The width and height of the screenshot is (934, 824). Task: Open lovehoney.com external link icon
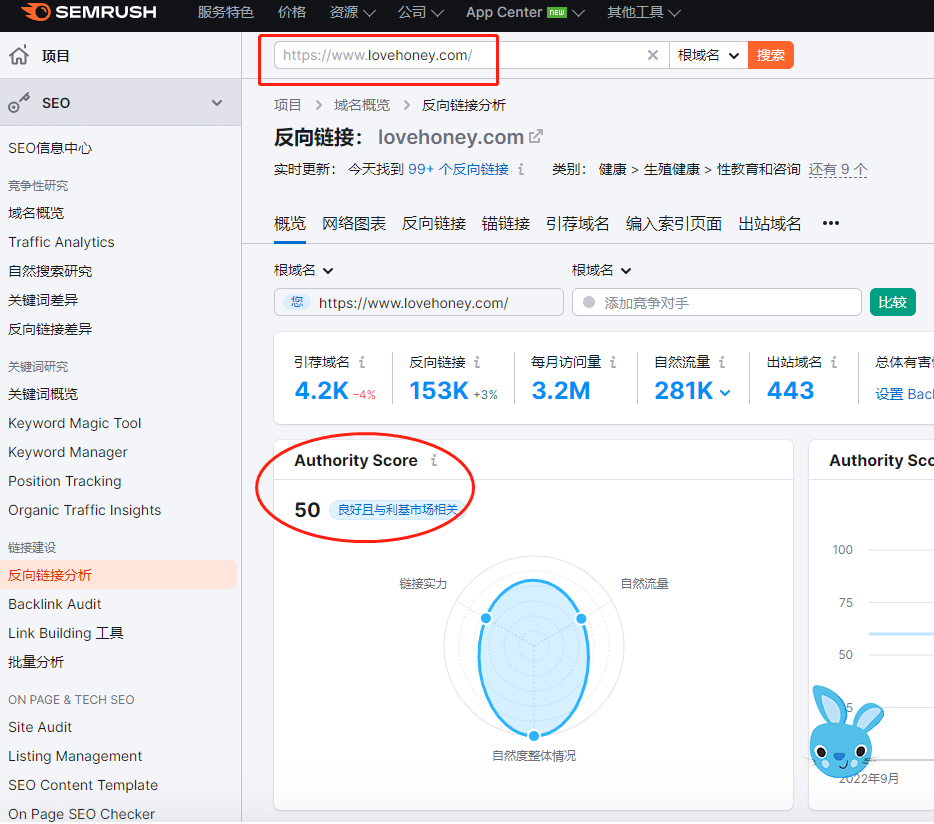click(536, 136)
